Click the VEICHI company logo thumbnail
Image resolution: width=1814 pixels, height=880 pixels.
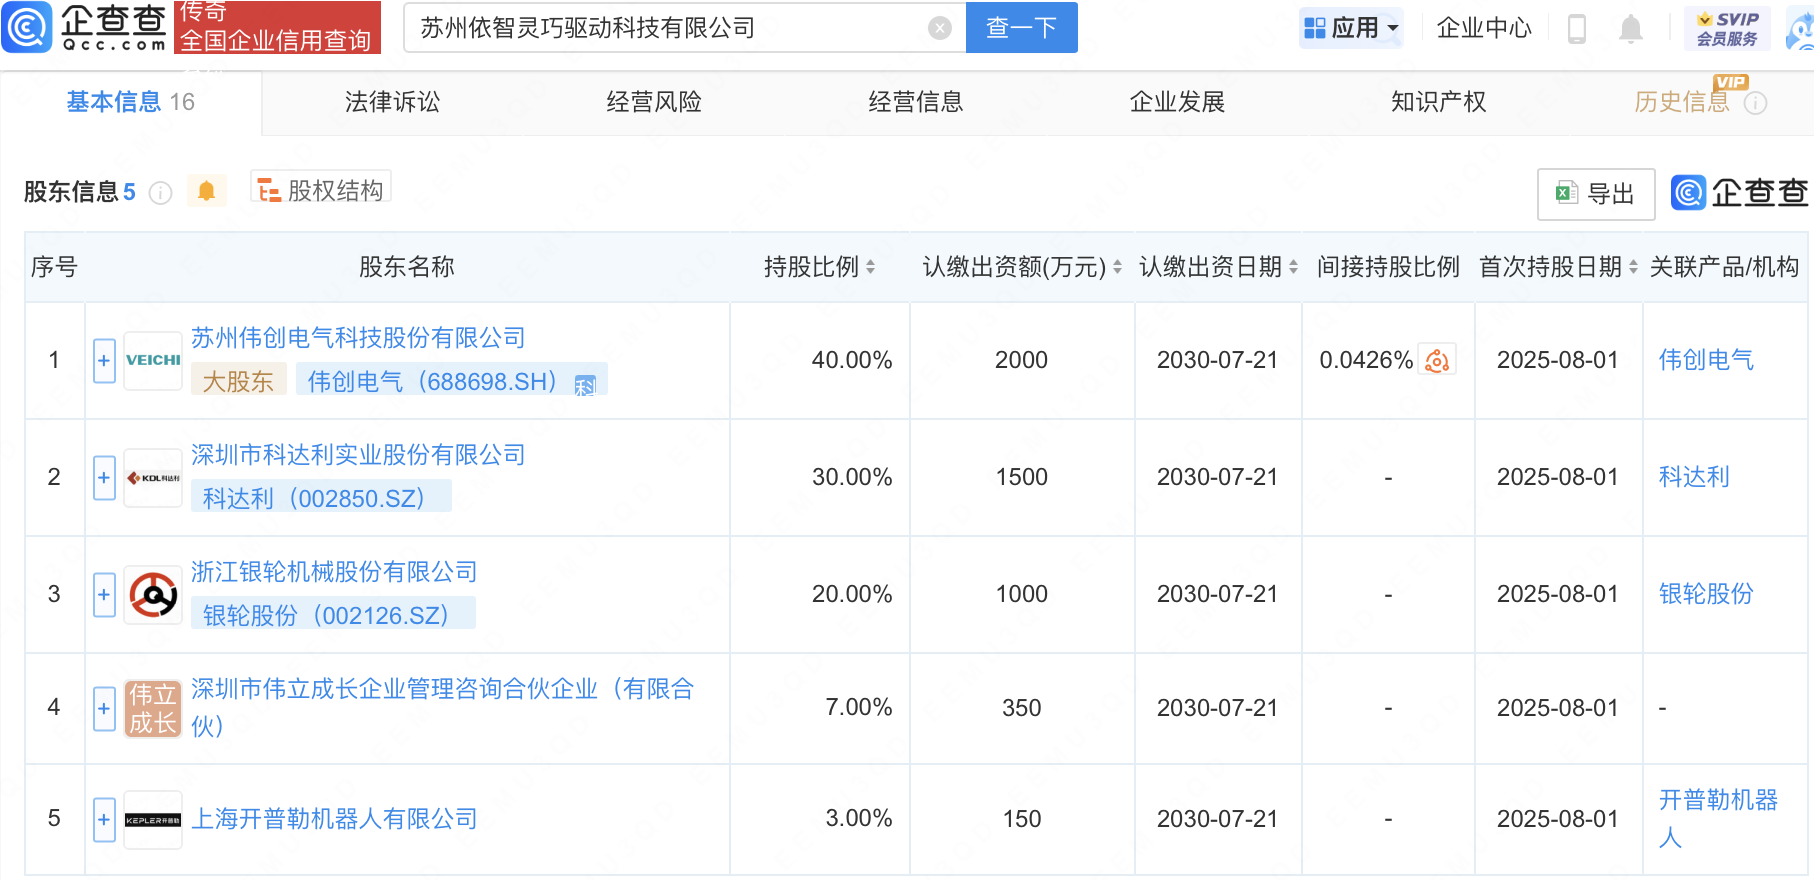point(153,360)
